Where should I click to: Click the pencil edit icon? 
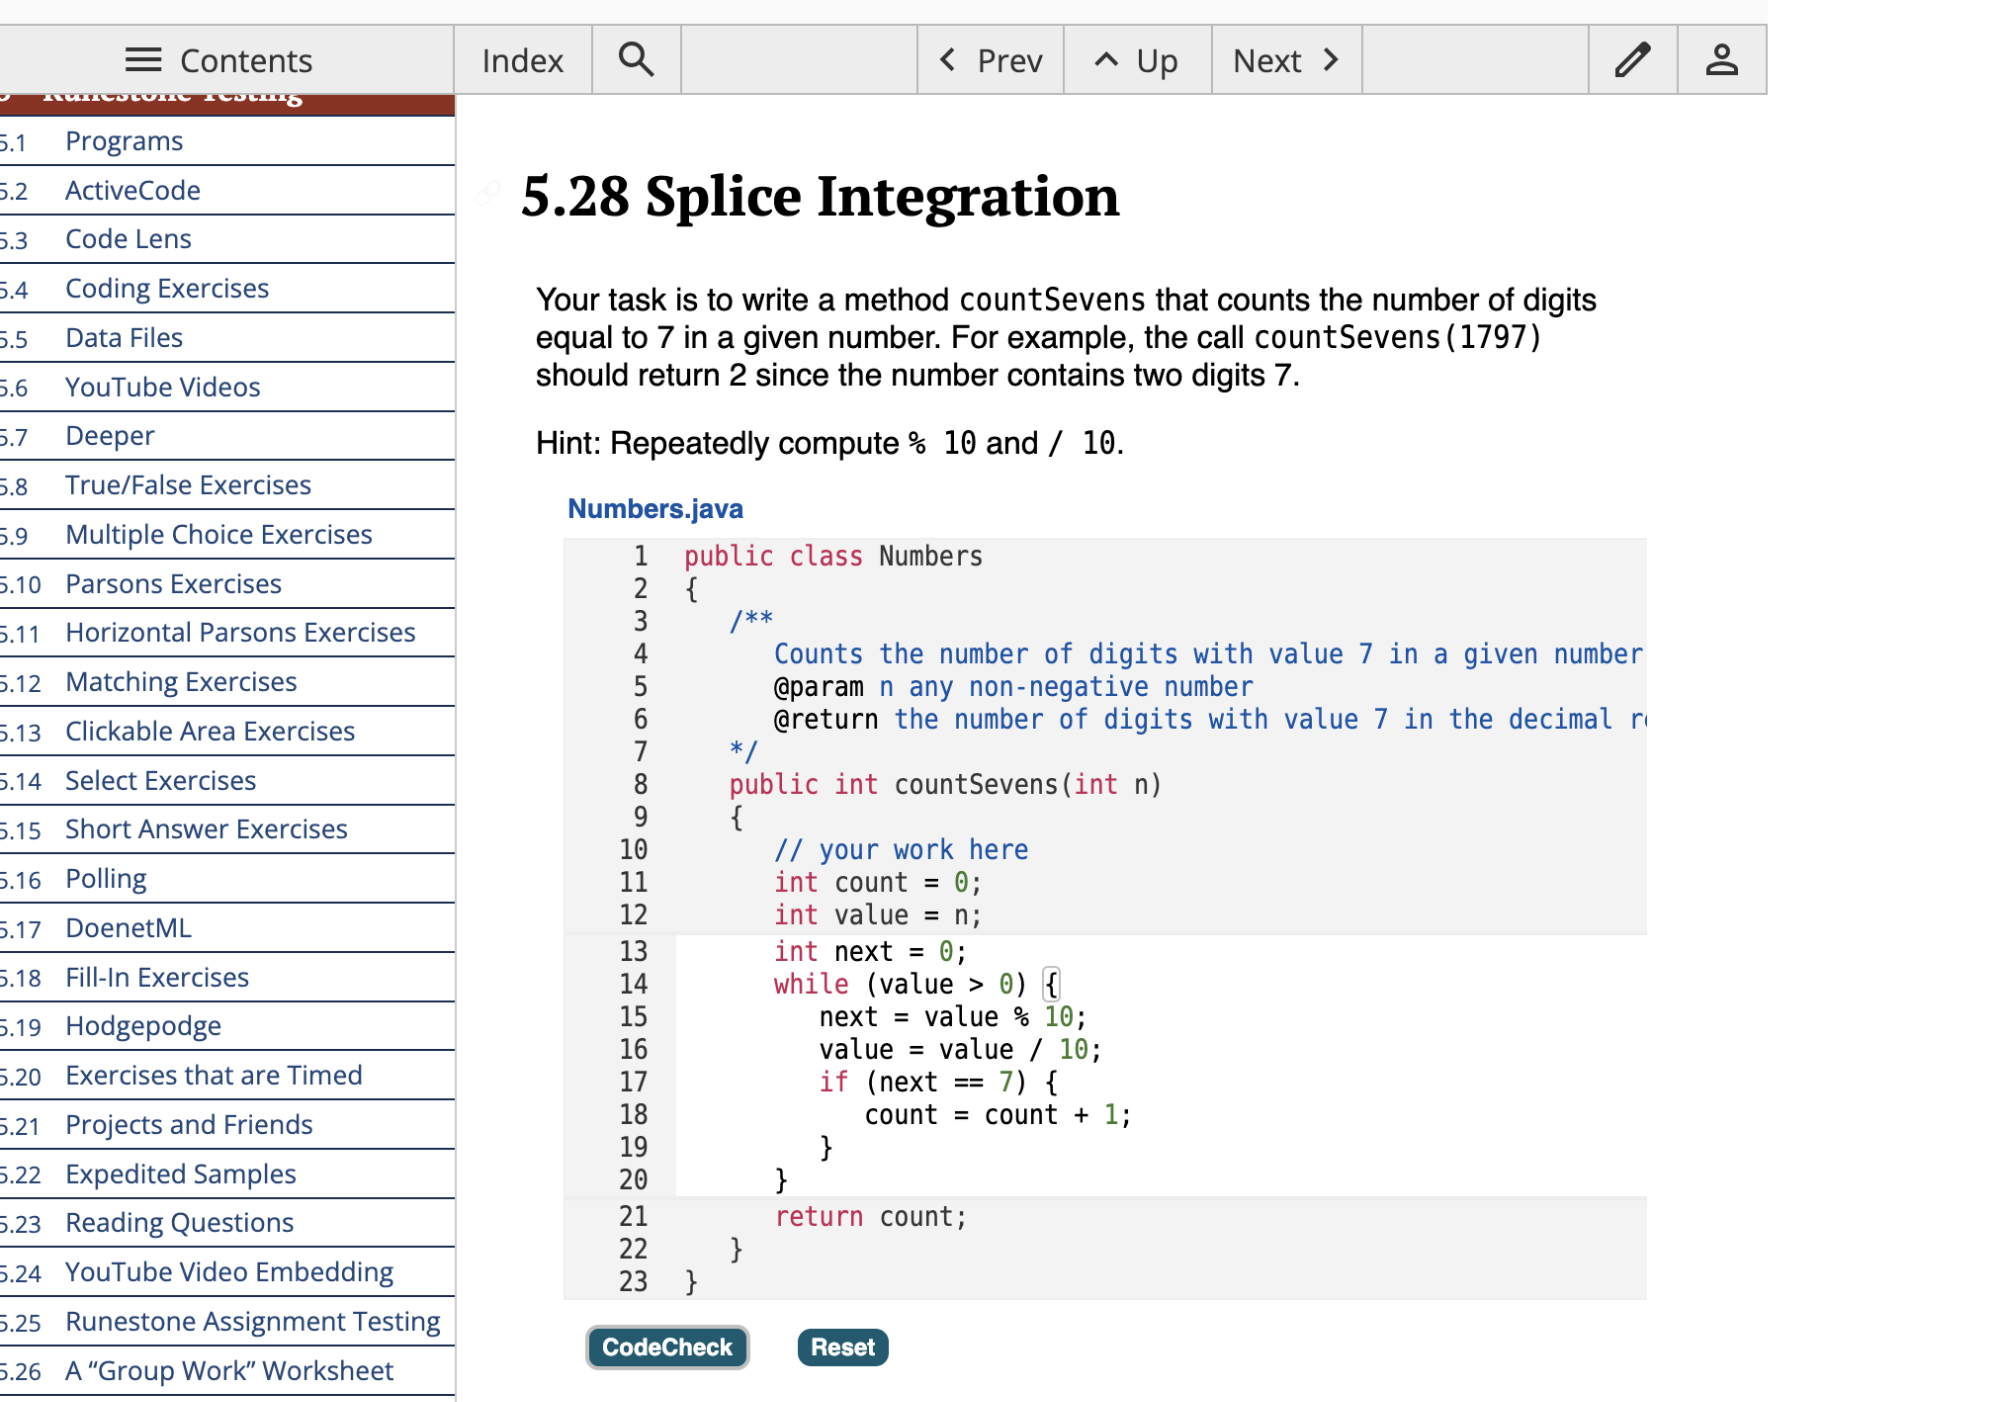click(x=1632, y=60)
